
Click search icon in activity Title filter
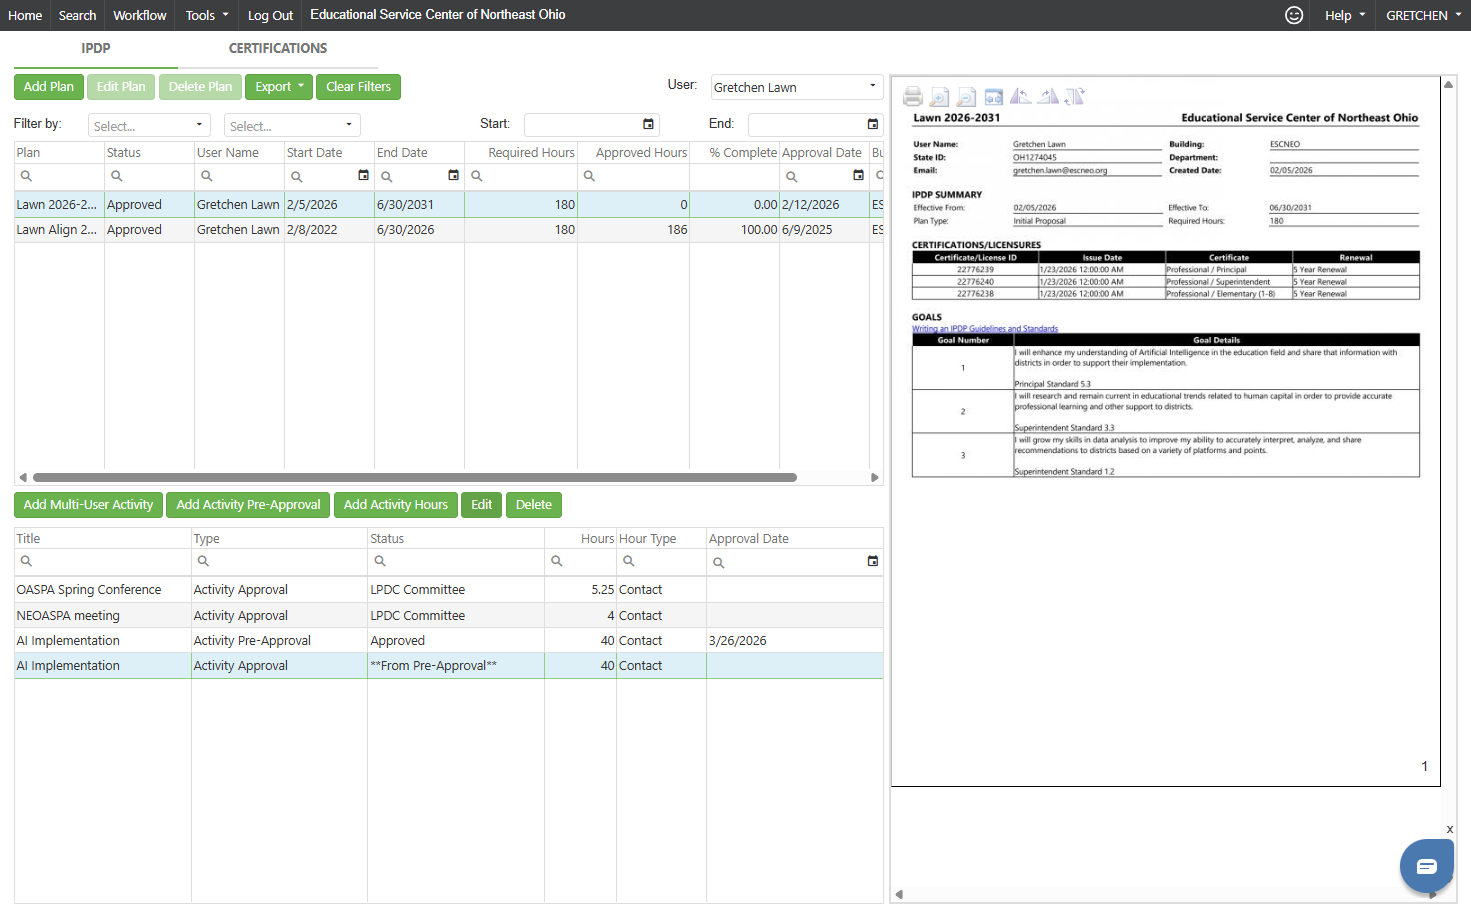pyautogui.click(x=27, y=561)
